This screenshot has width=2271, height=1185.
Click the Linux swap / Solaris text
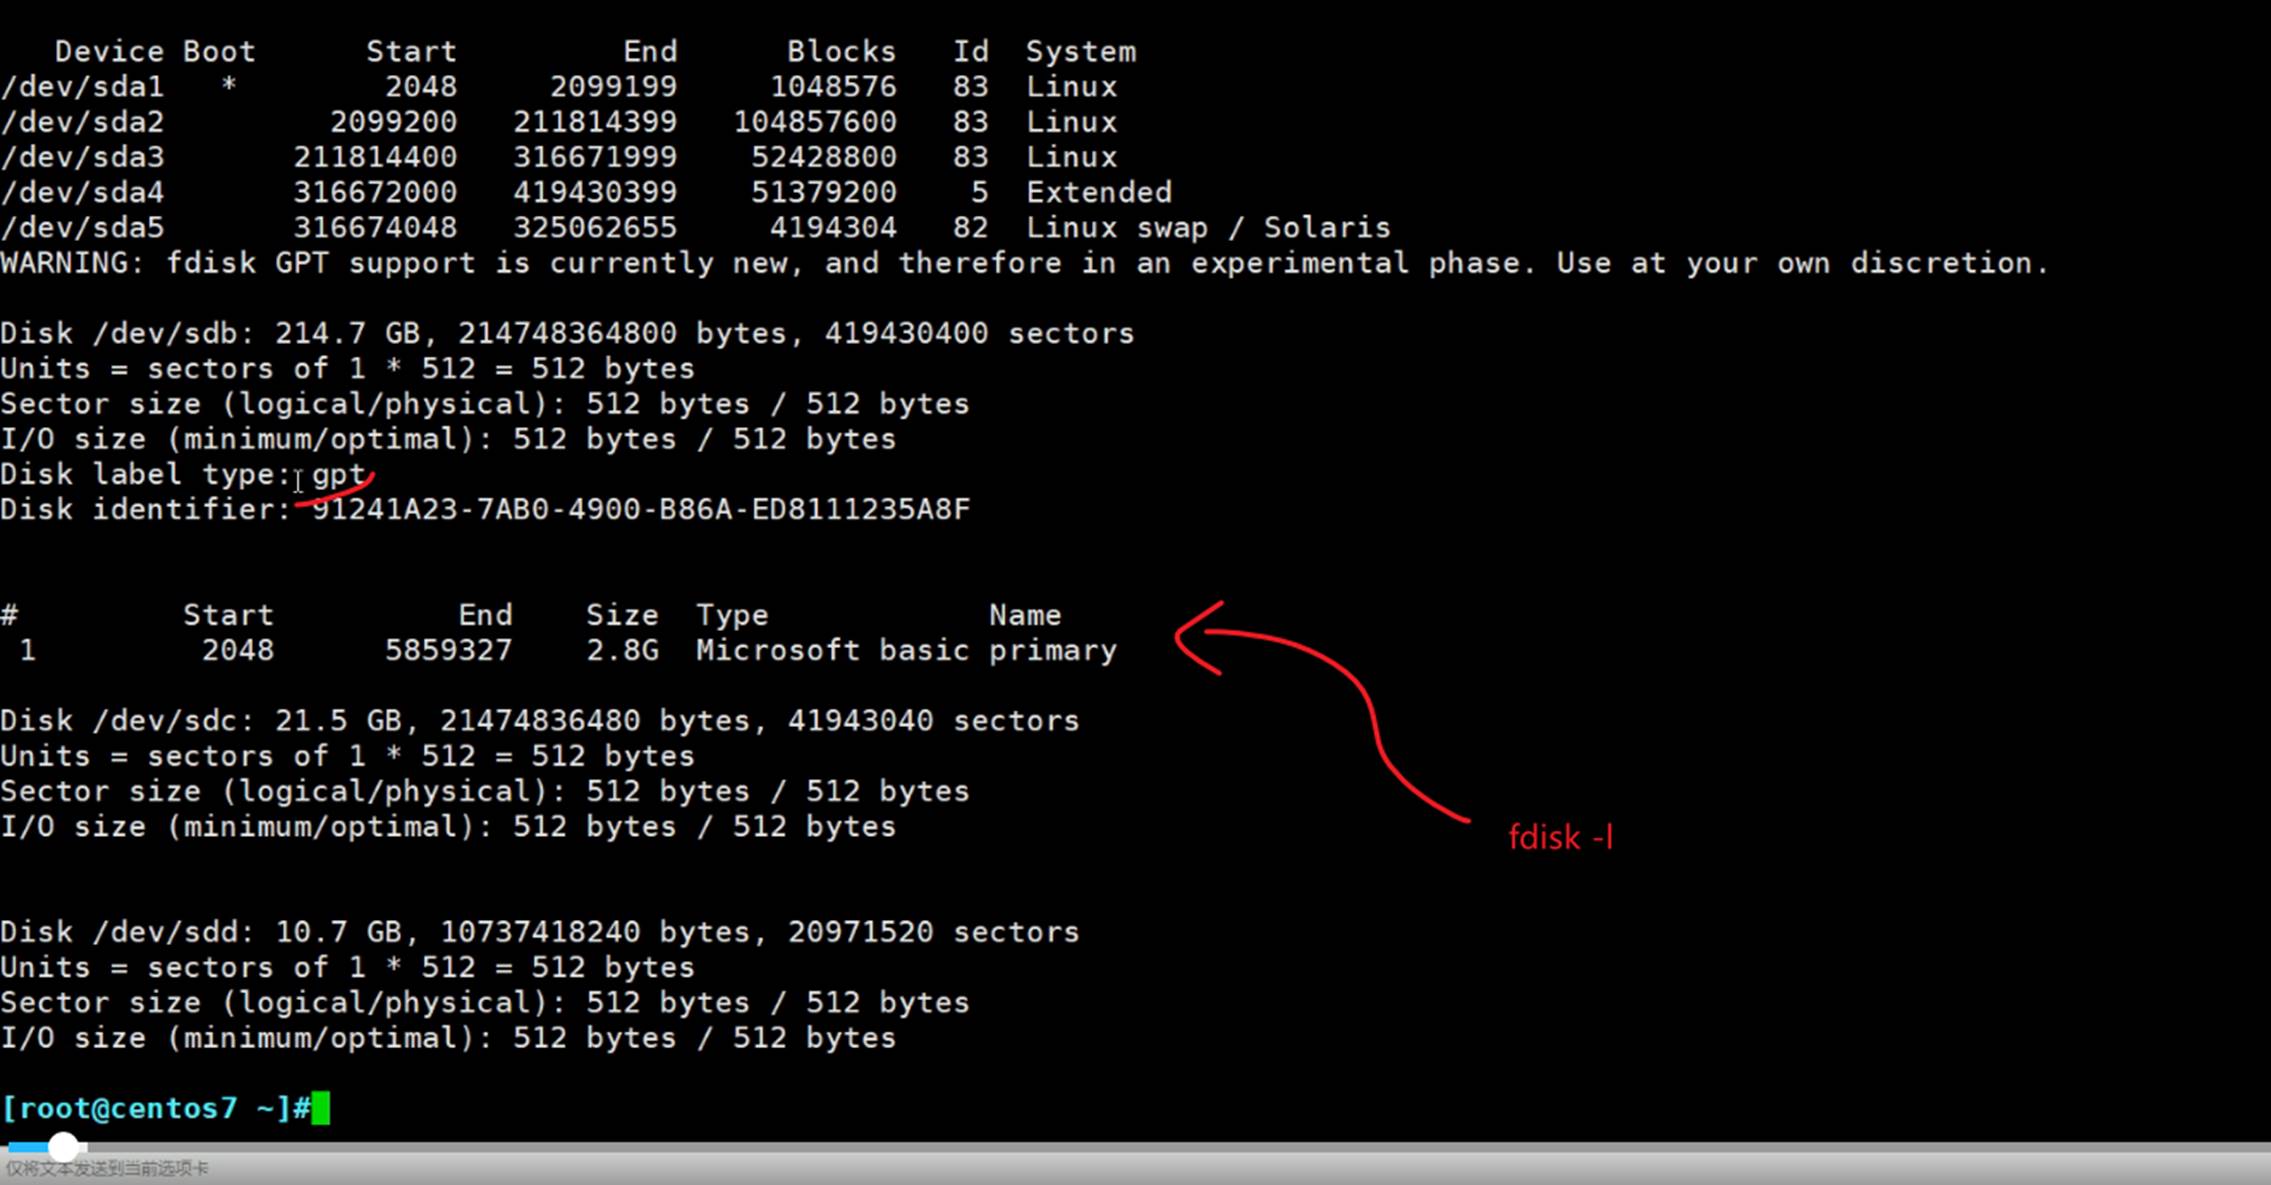[1207, 228]
